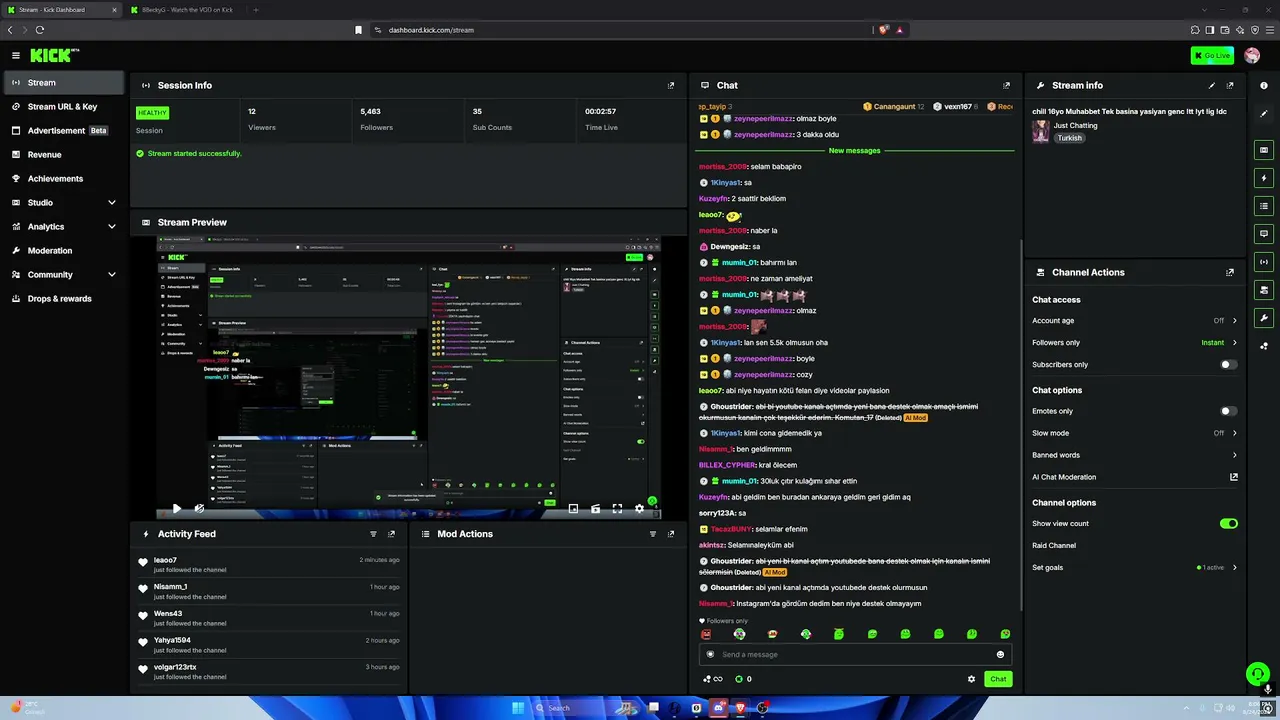
Task: Open Moderation in the sidebar
Action: tap(65, 251)
